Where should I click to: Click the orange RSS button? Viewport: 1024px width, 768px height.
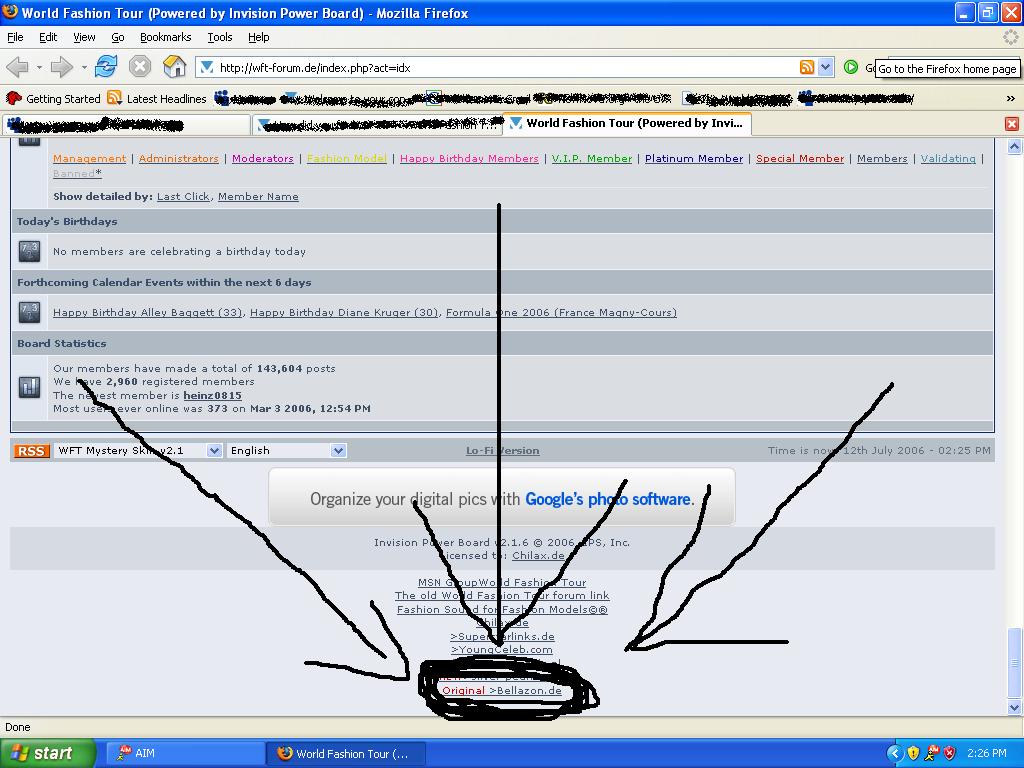pos(31,451)
